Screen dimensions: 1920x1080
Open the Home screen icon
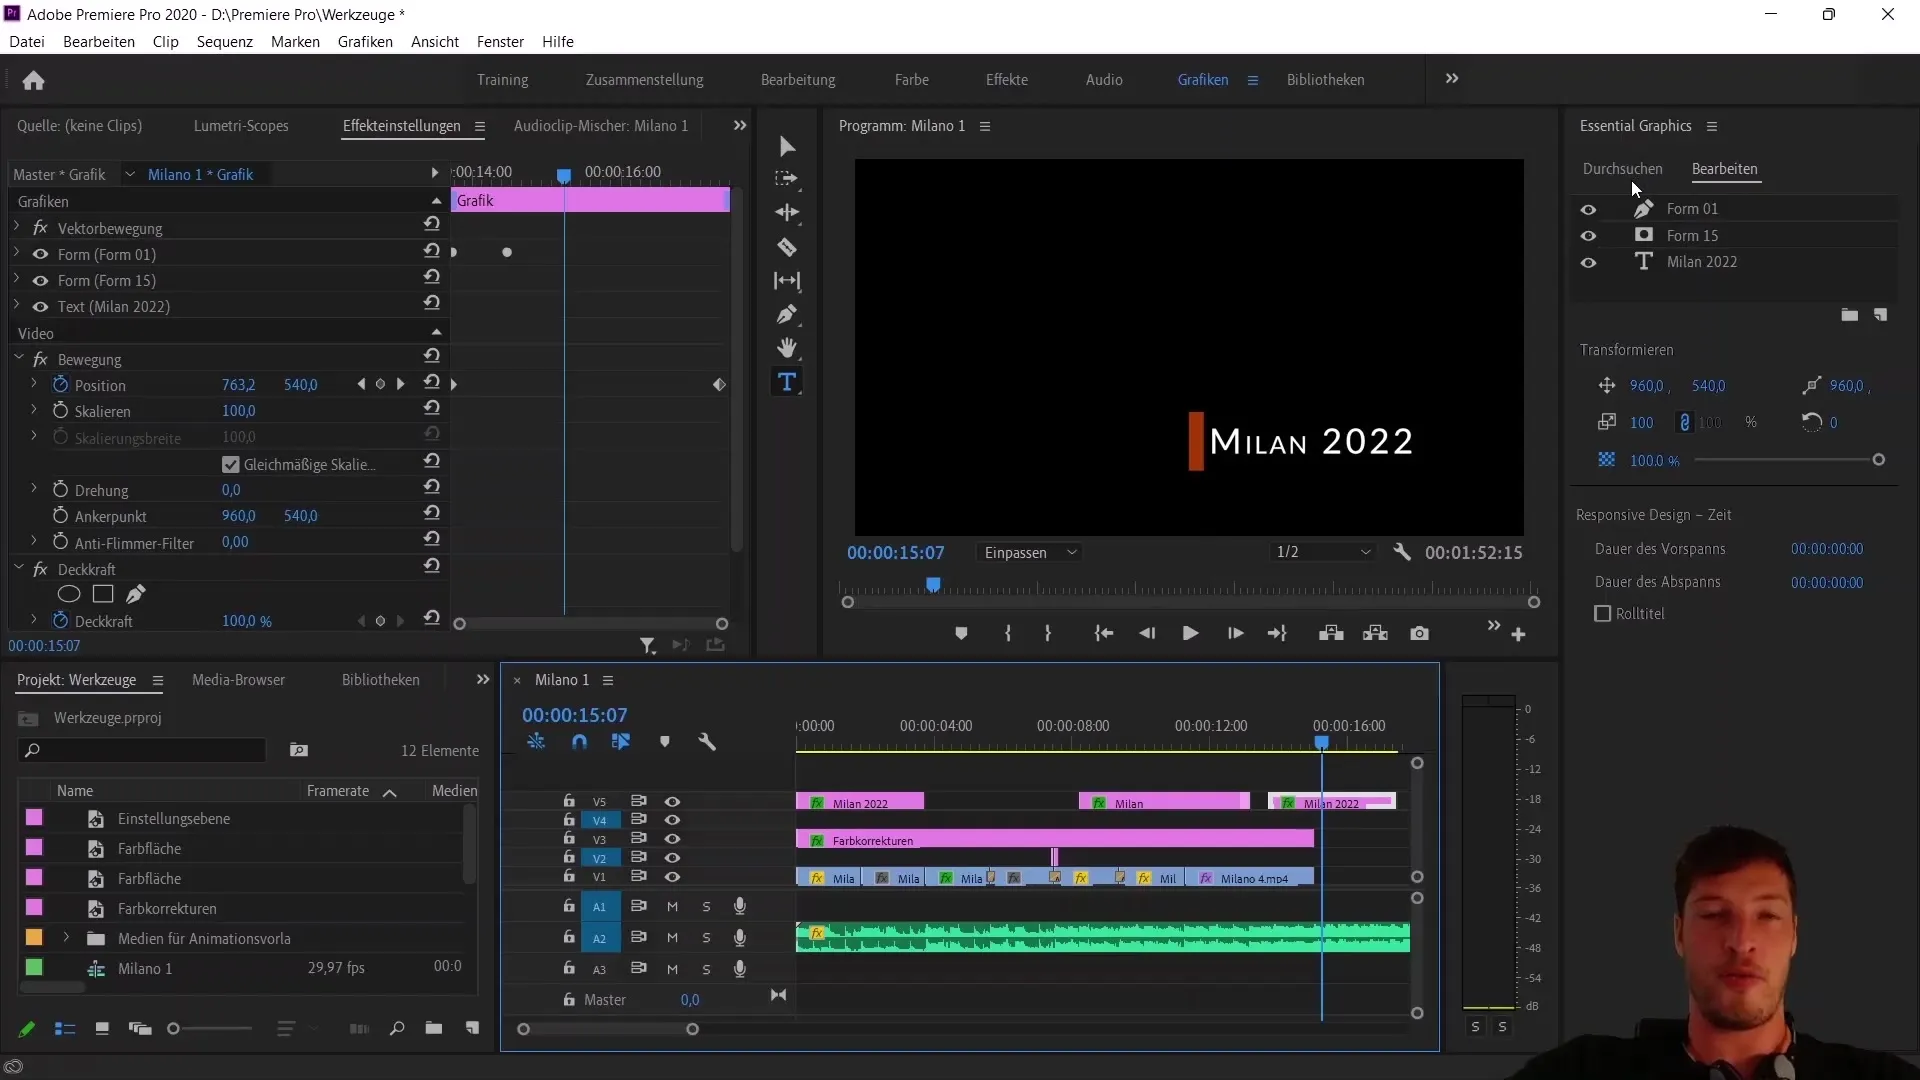tap(33, 80)
